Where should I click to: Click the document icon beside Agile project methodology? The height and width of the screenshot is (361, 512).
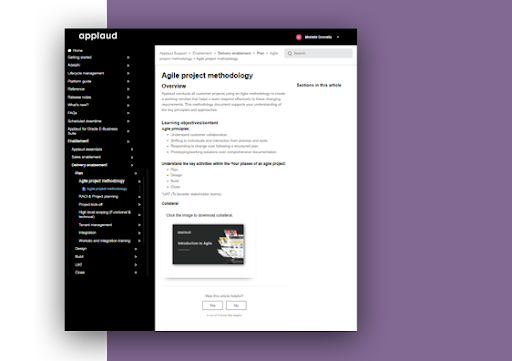pos(84,189)
